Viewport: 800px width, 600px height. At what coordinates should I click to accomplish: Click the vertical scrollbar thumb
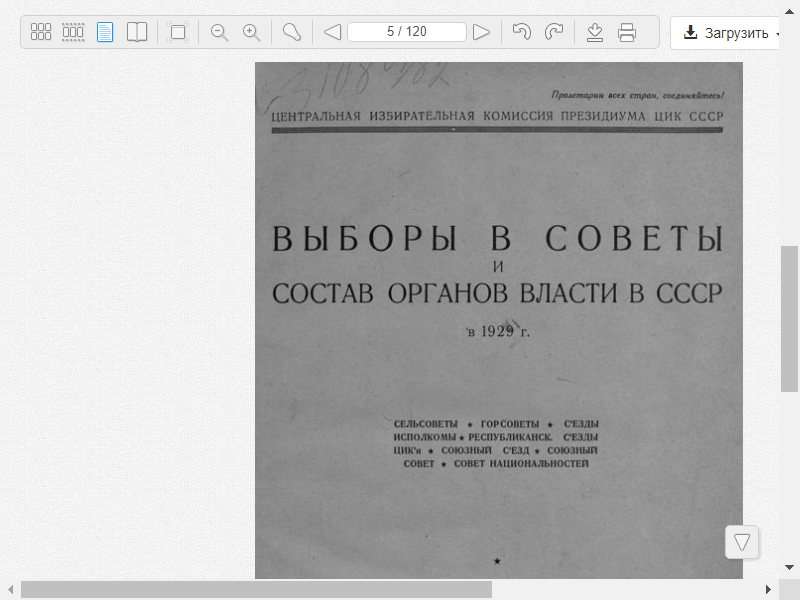pyautogui.click(x=789, y=319)
